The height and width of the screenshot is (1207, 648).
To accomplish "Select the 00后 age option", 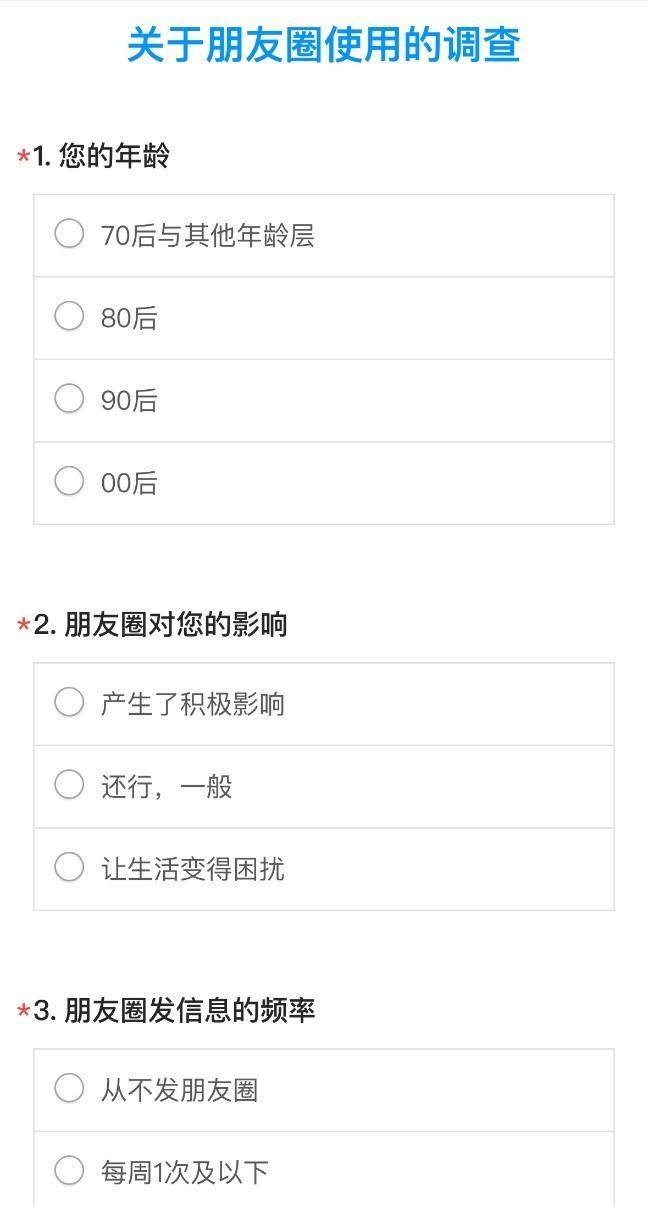I will [x=69, y=482].
